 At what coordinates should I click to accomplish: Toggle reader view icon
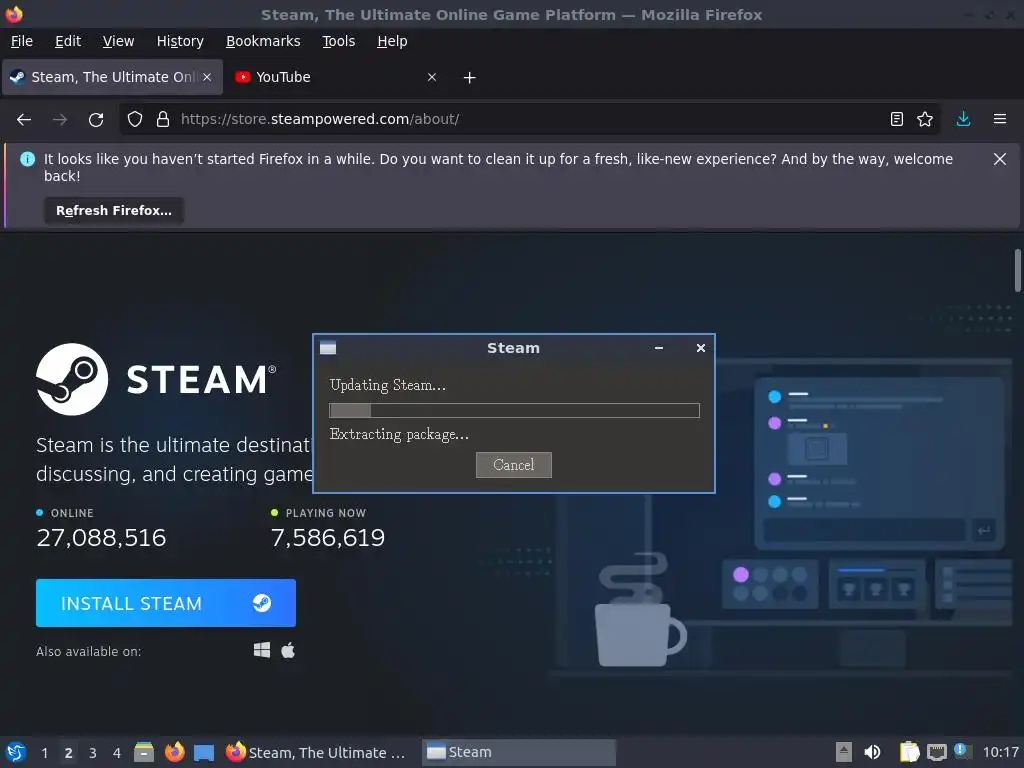click(x=897, y=119)
